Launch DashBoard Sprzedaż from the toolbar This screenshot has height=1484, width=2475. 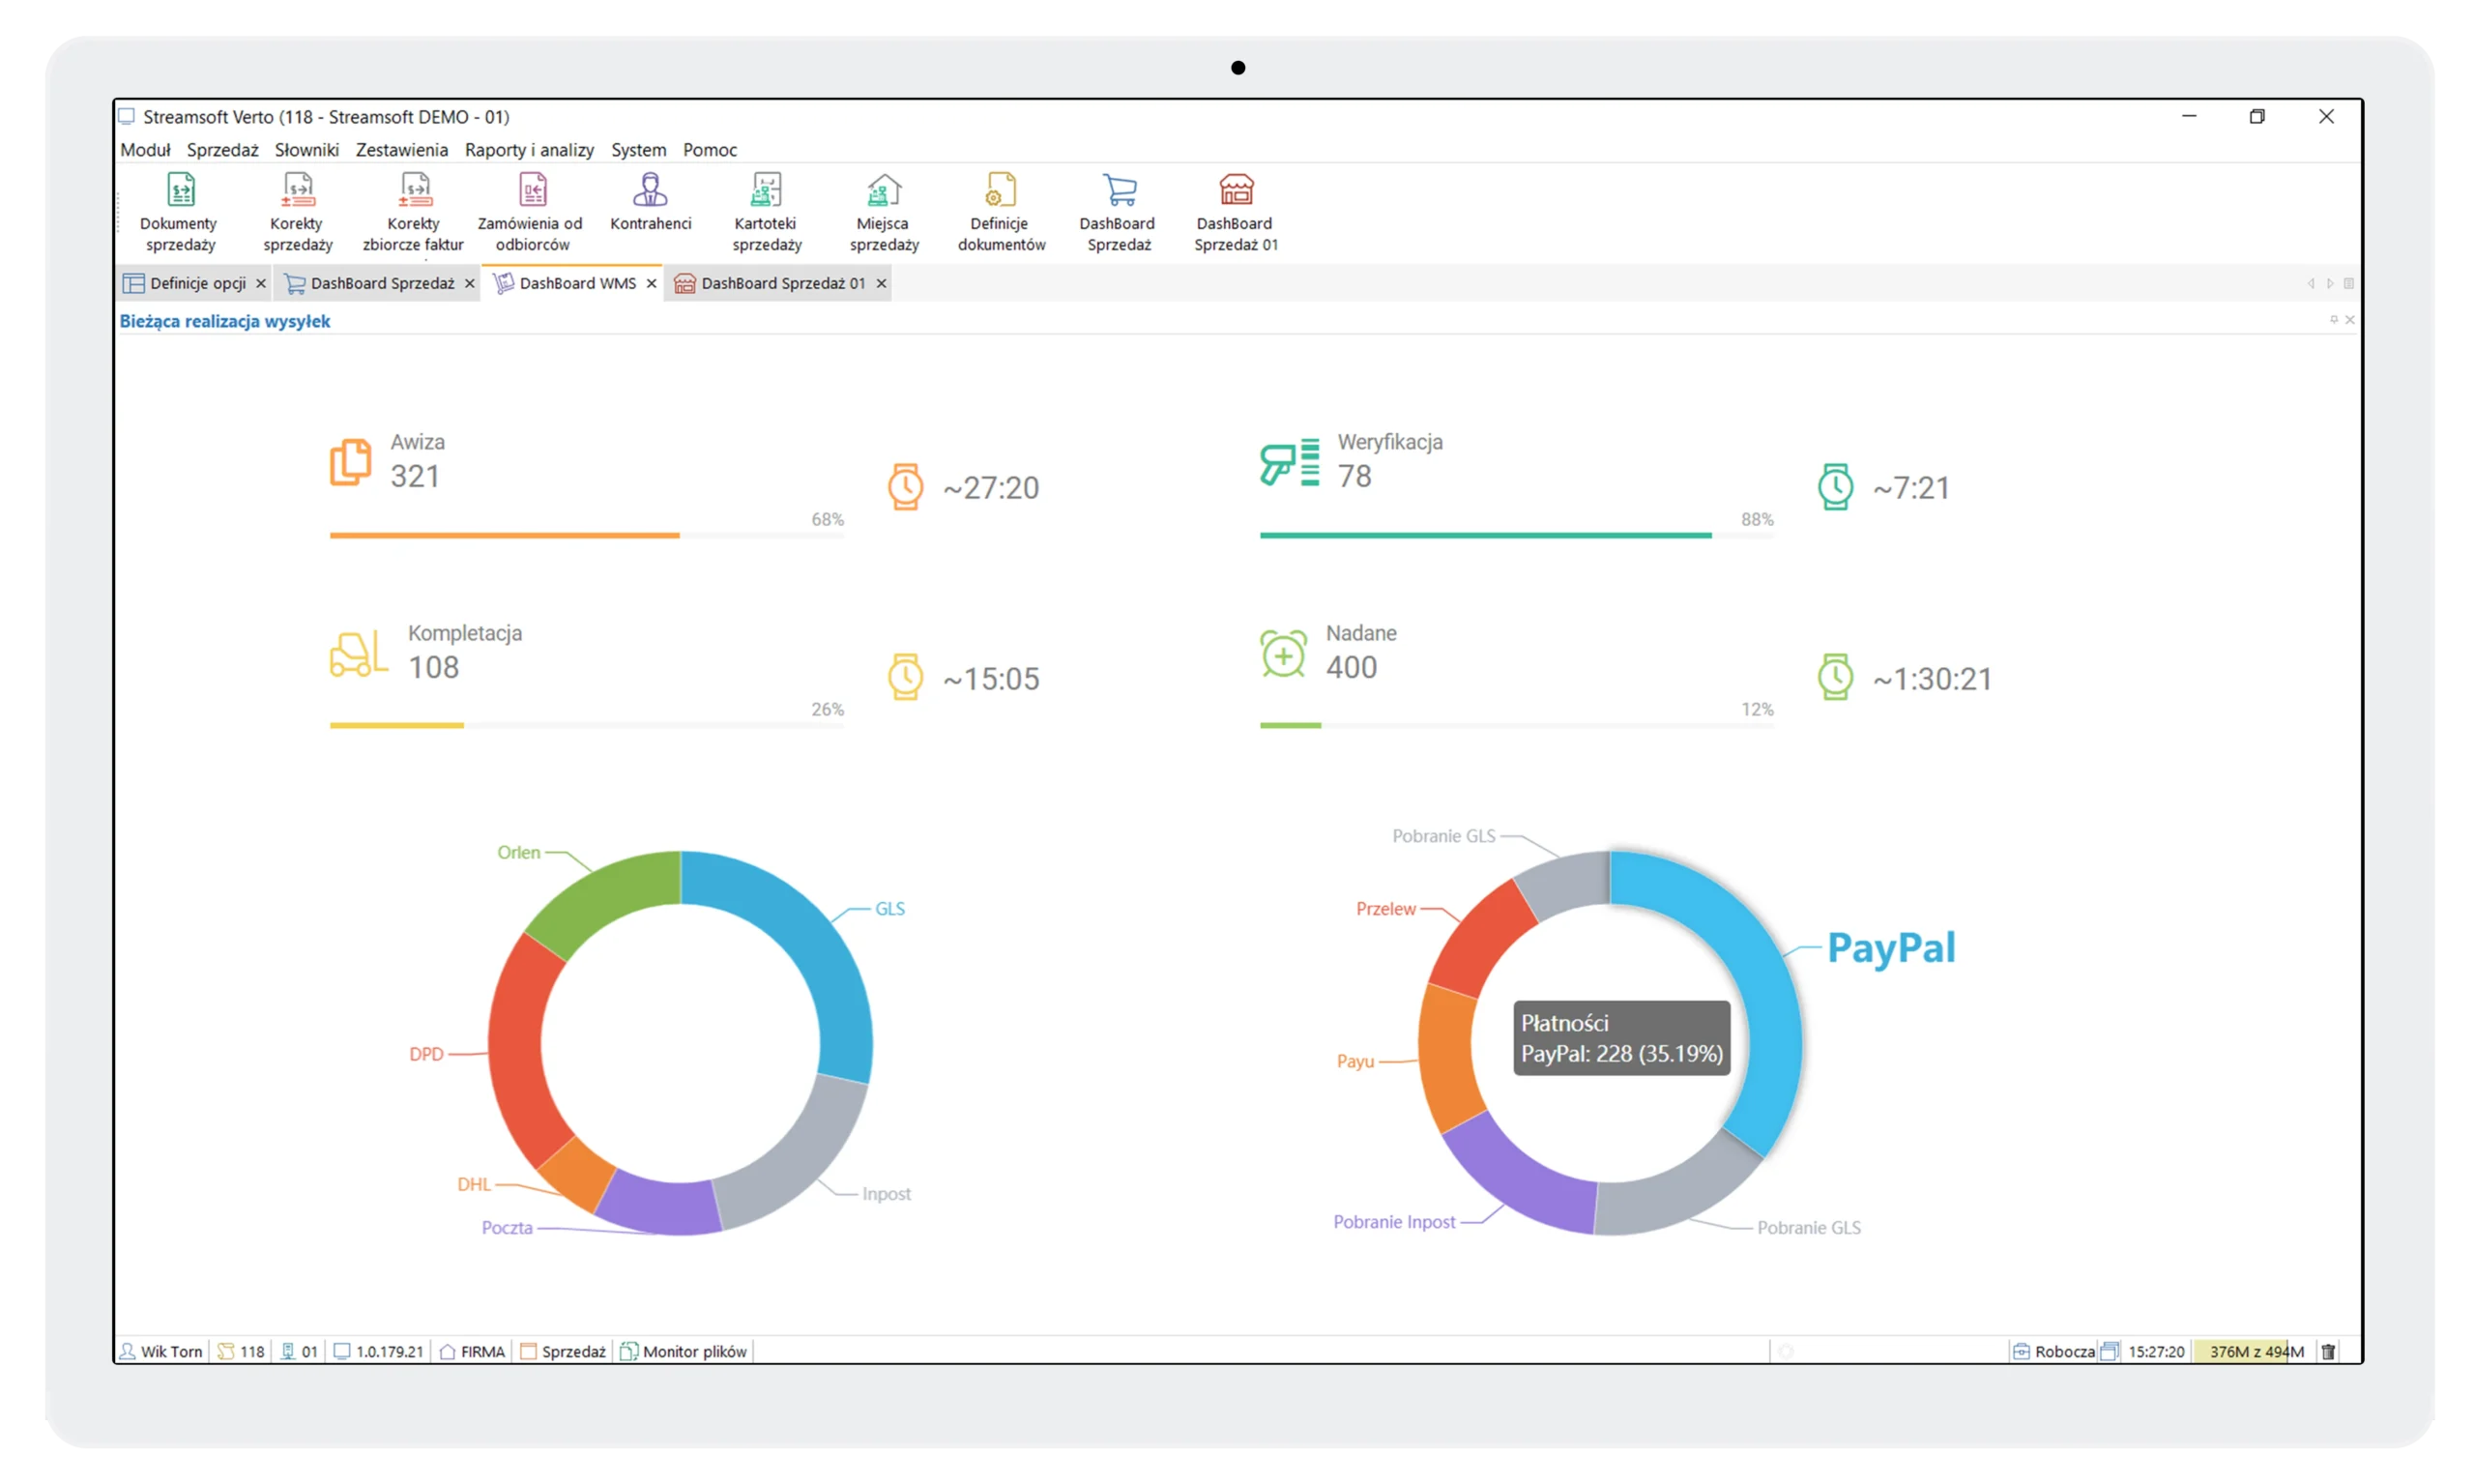coord(1118,210)
